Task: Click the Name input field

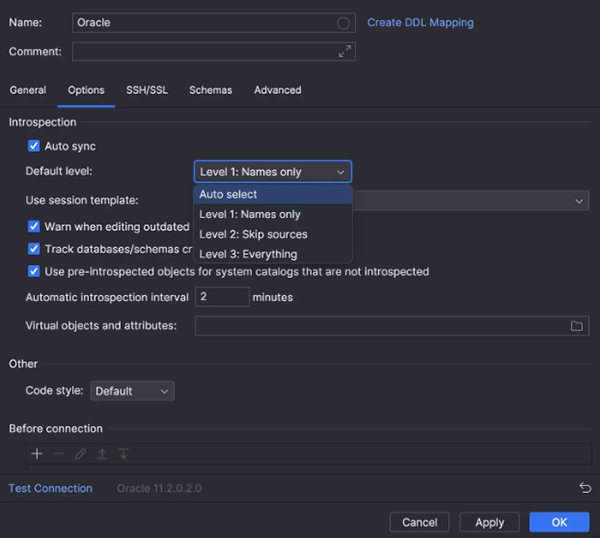Action: [214, 23]
